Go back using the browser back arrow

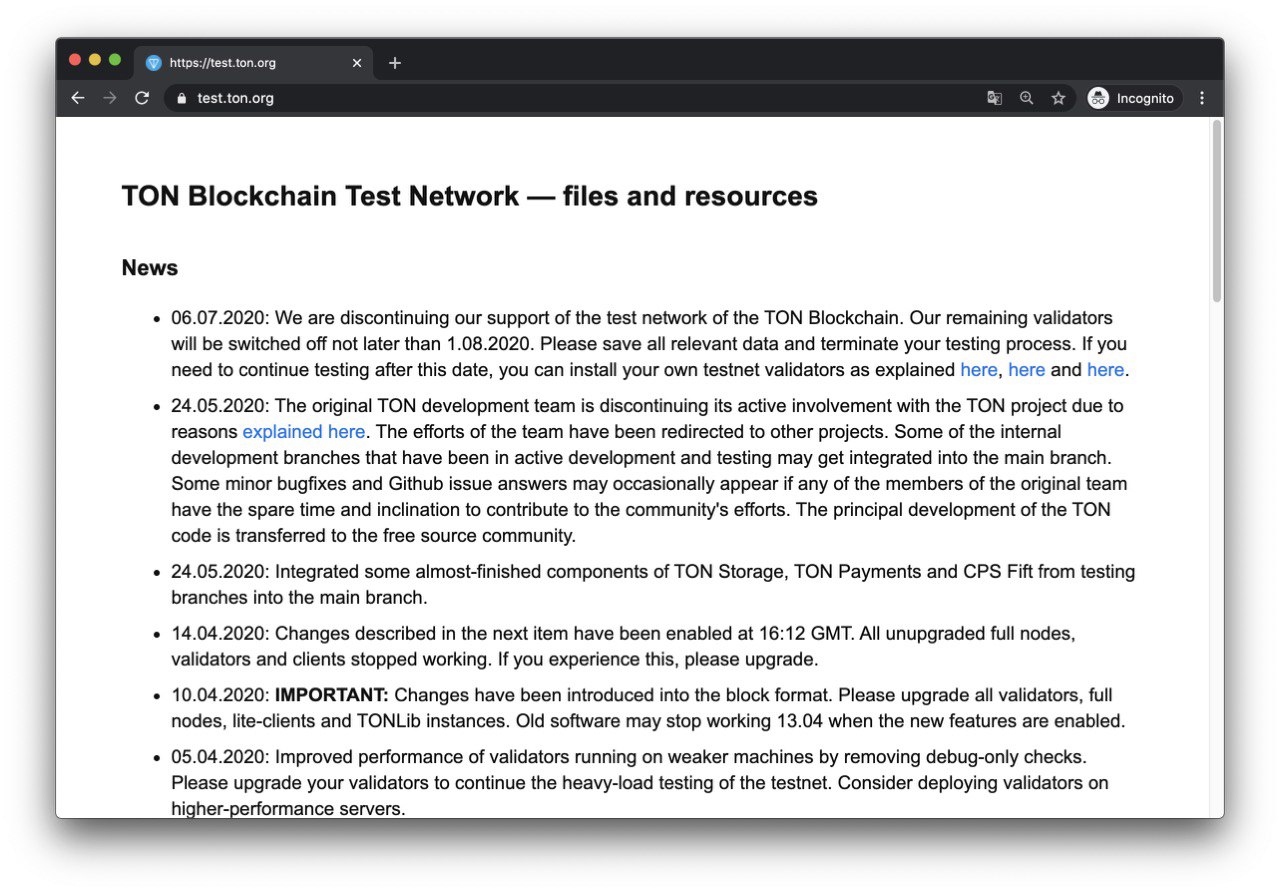(x=78, y=98)
